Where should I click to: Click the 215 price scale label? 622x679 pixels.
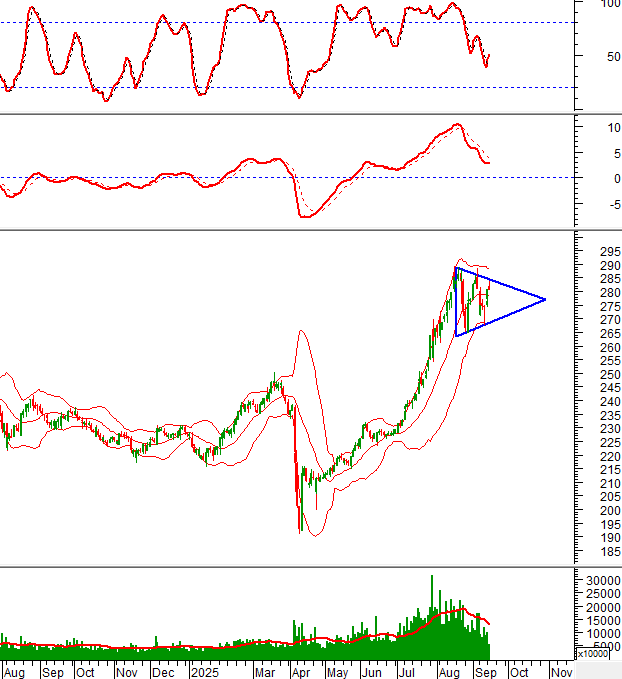click(x=610, y=470)
